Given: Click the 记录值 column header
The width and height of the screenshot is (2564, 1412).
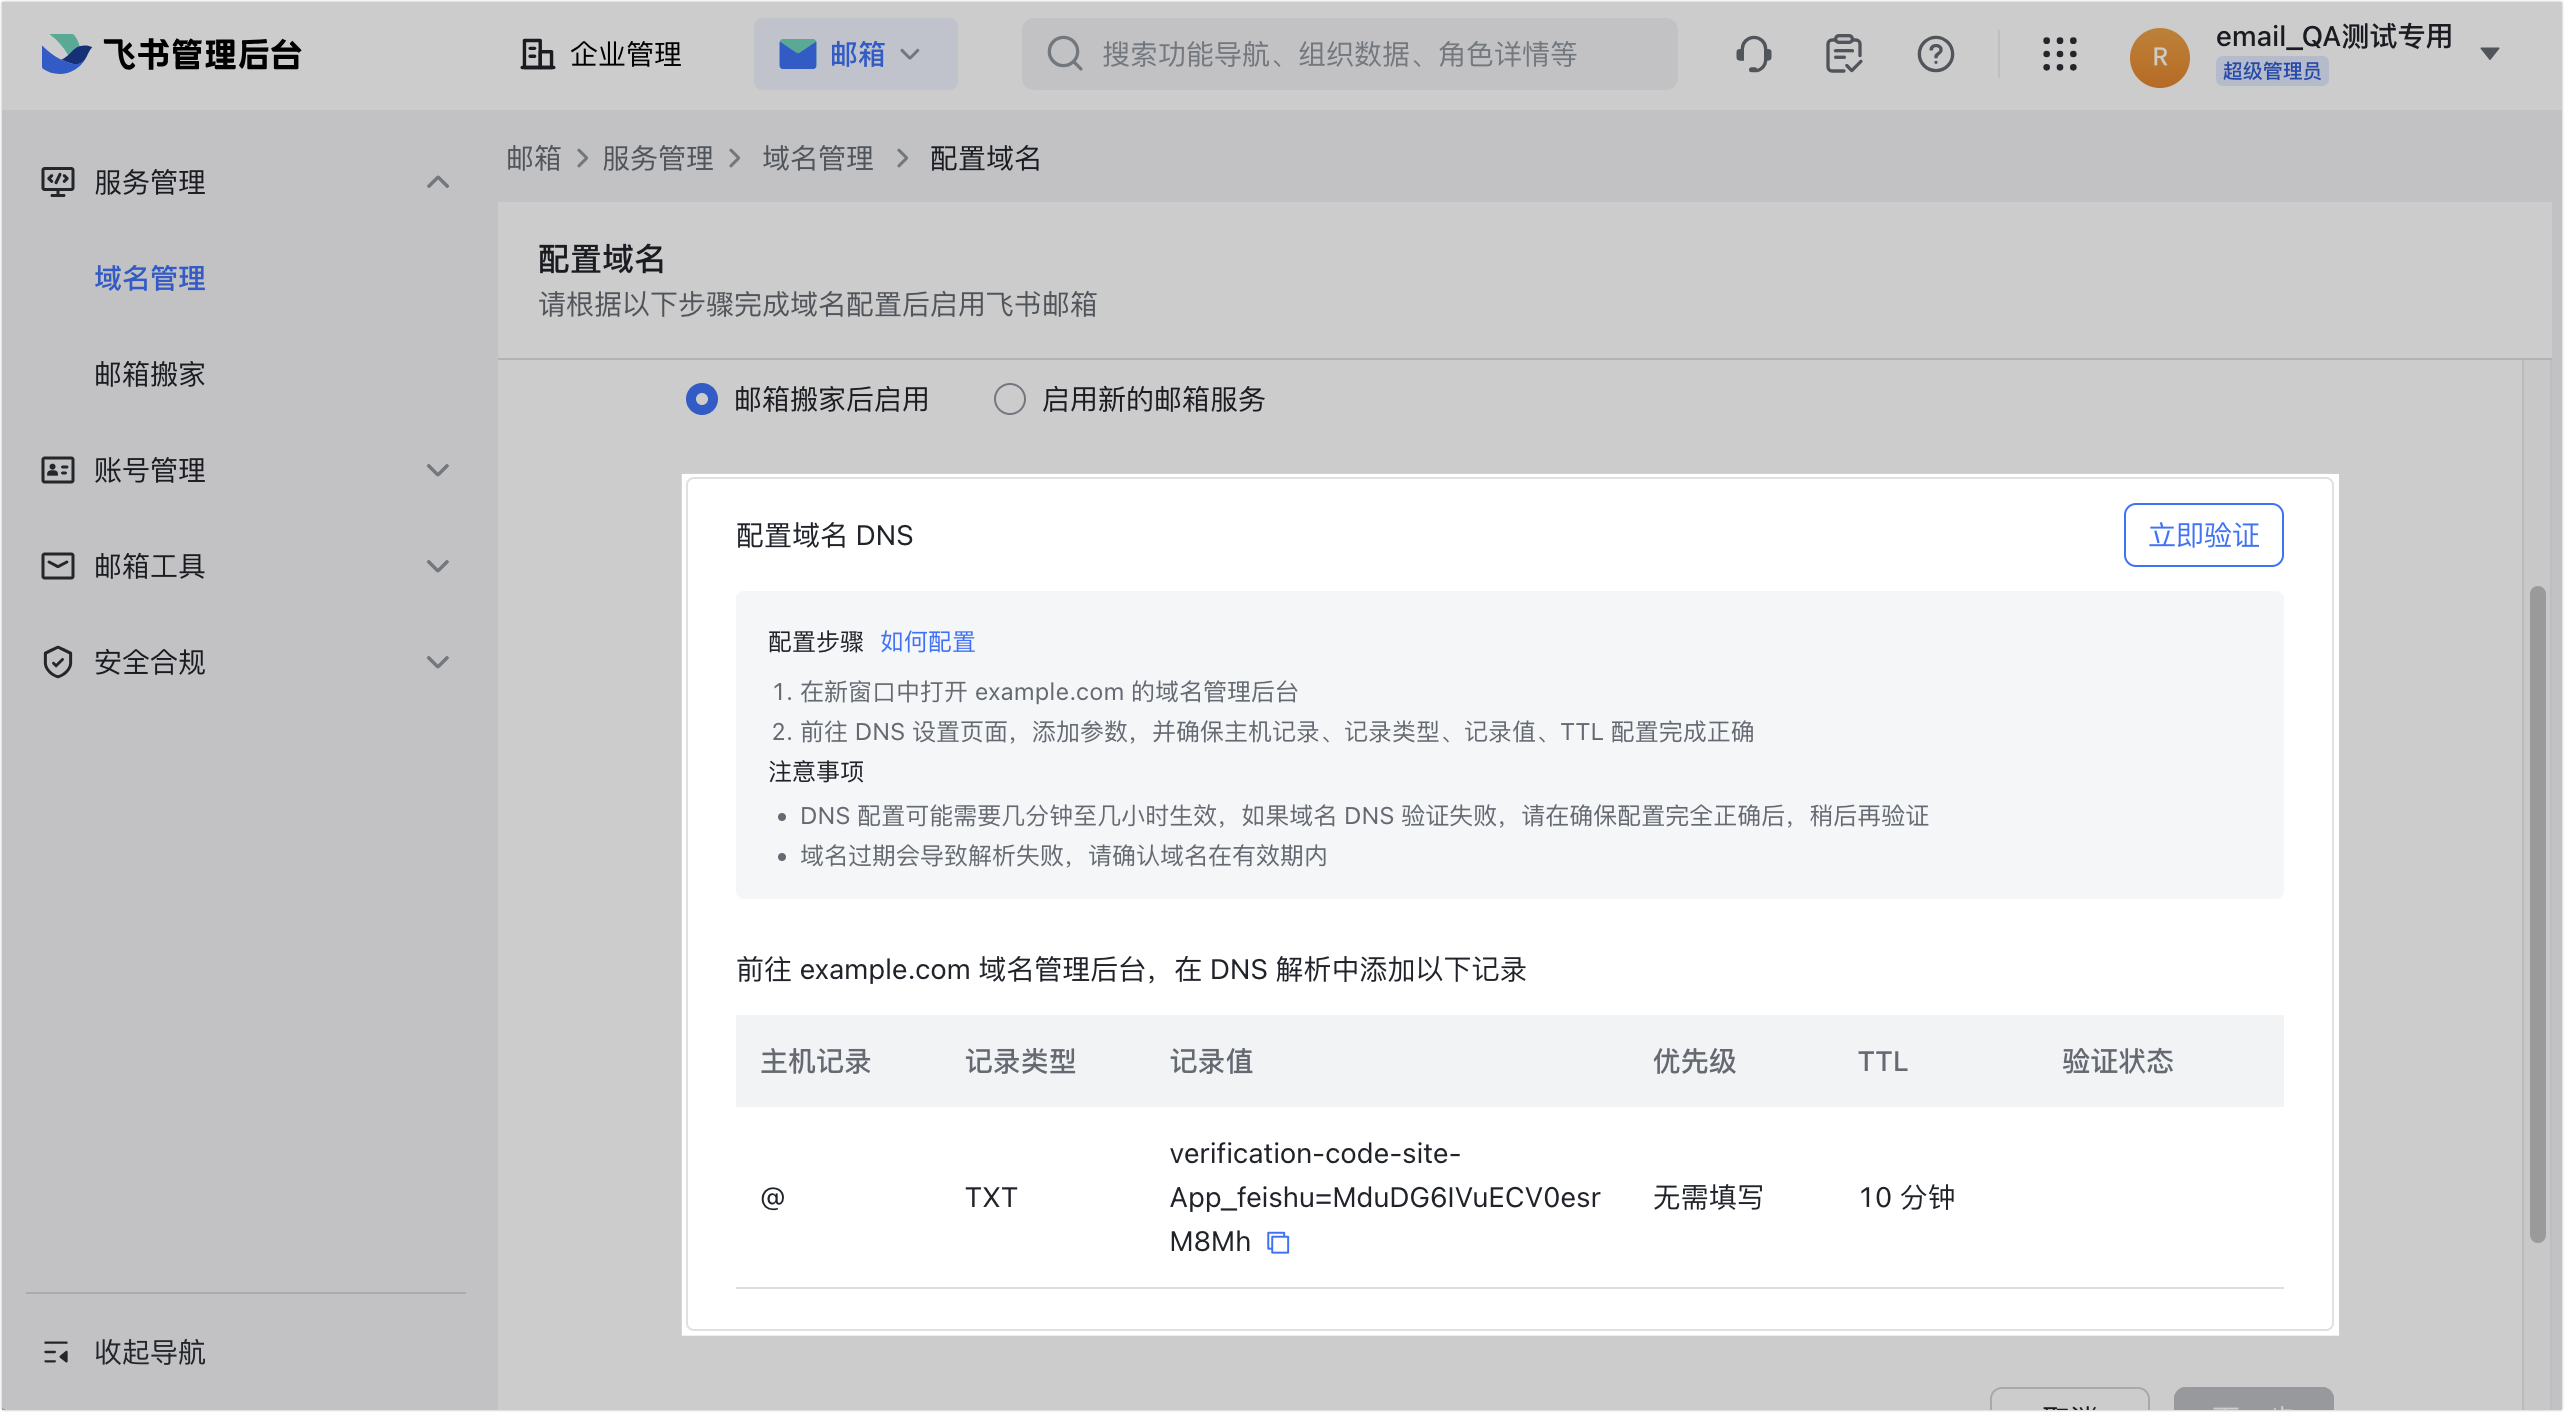Looking at the screenshot, I should pyautogui.click(x=1211, y=1061).
